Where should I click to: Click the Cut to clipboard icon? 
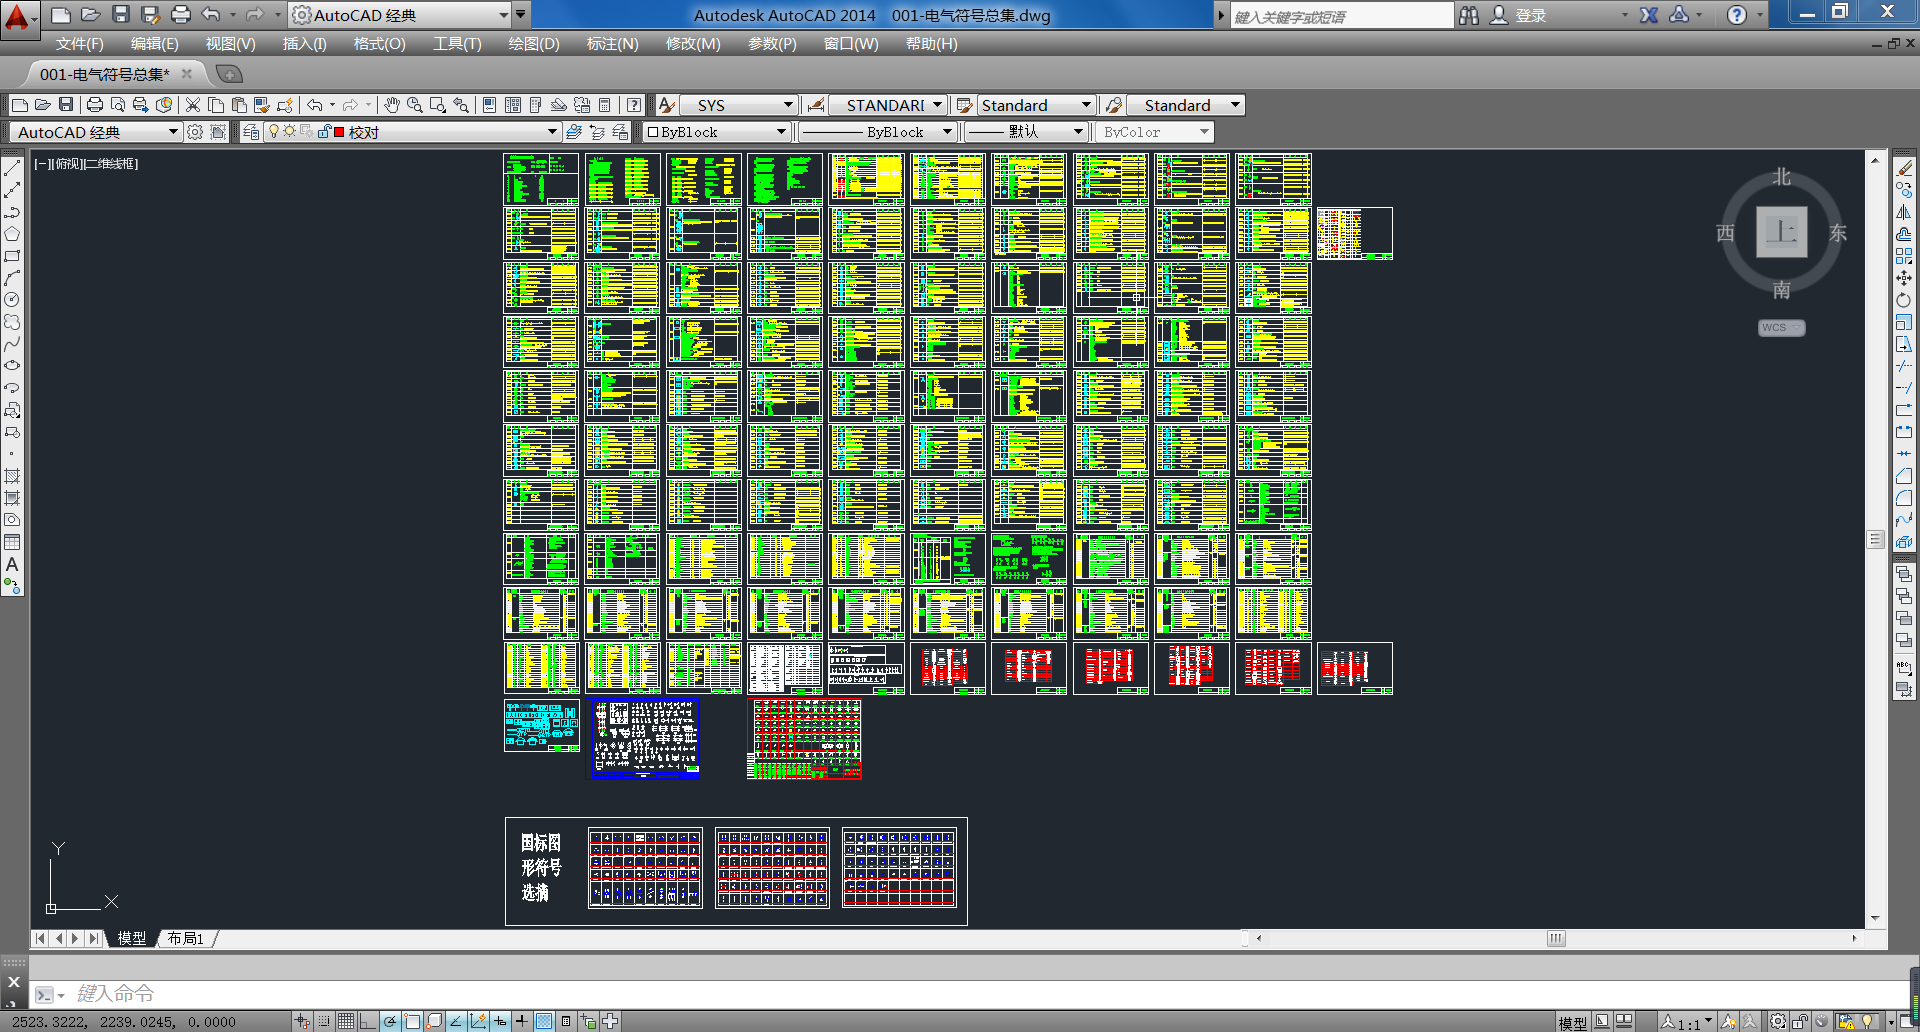(x=193, y=105)
